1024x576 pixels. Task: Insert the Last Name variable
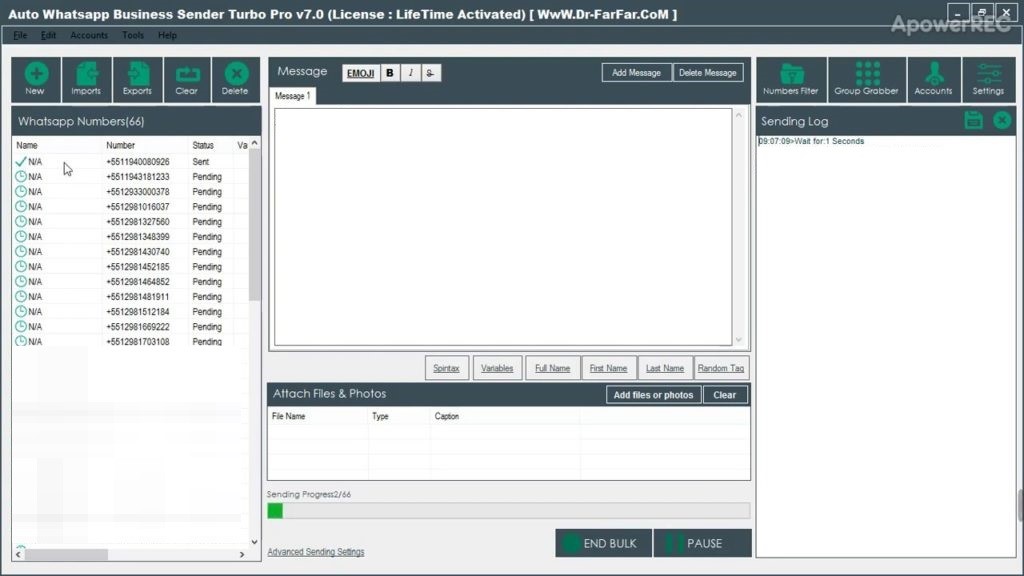pyautogui.click(x=665, y=368)
